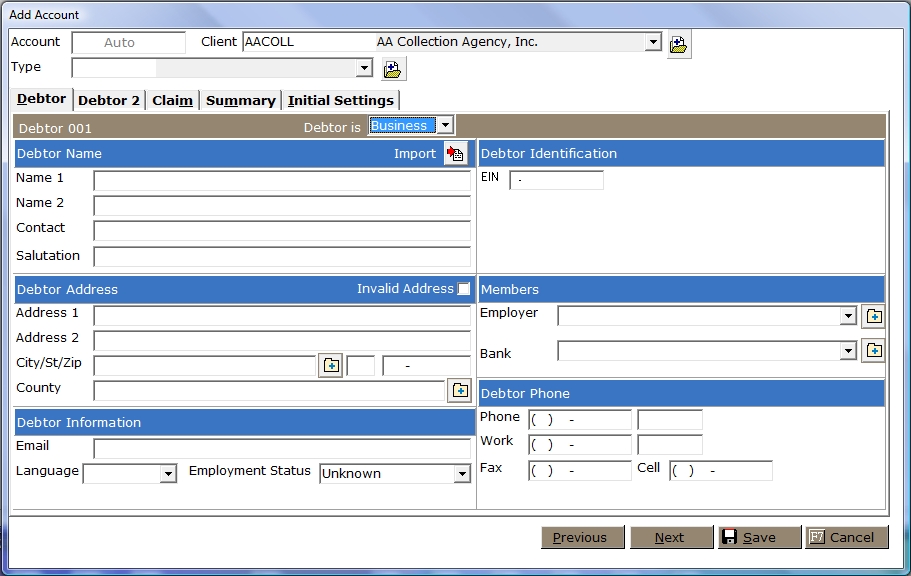Go to the Initial Settings tab
This screenshot has height=576, width=911.
[340, 100]
